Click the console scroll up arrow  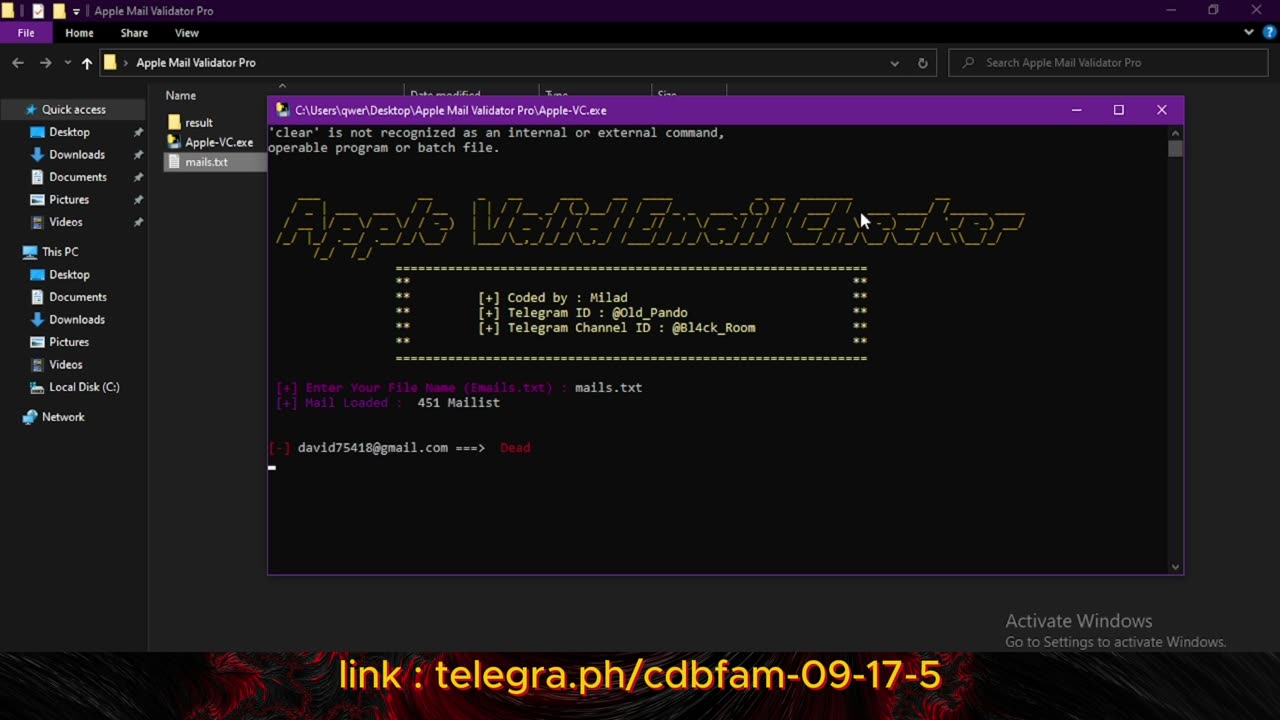1175,132
